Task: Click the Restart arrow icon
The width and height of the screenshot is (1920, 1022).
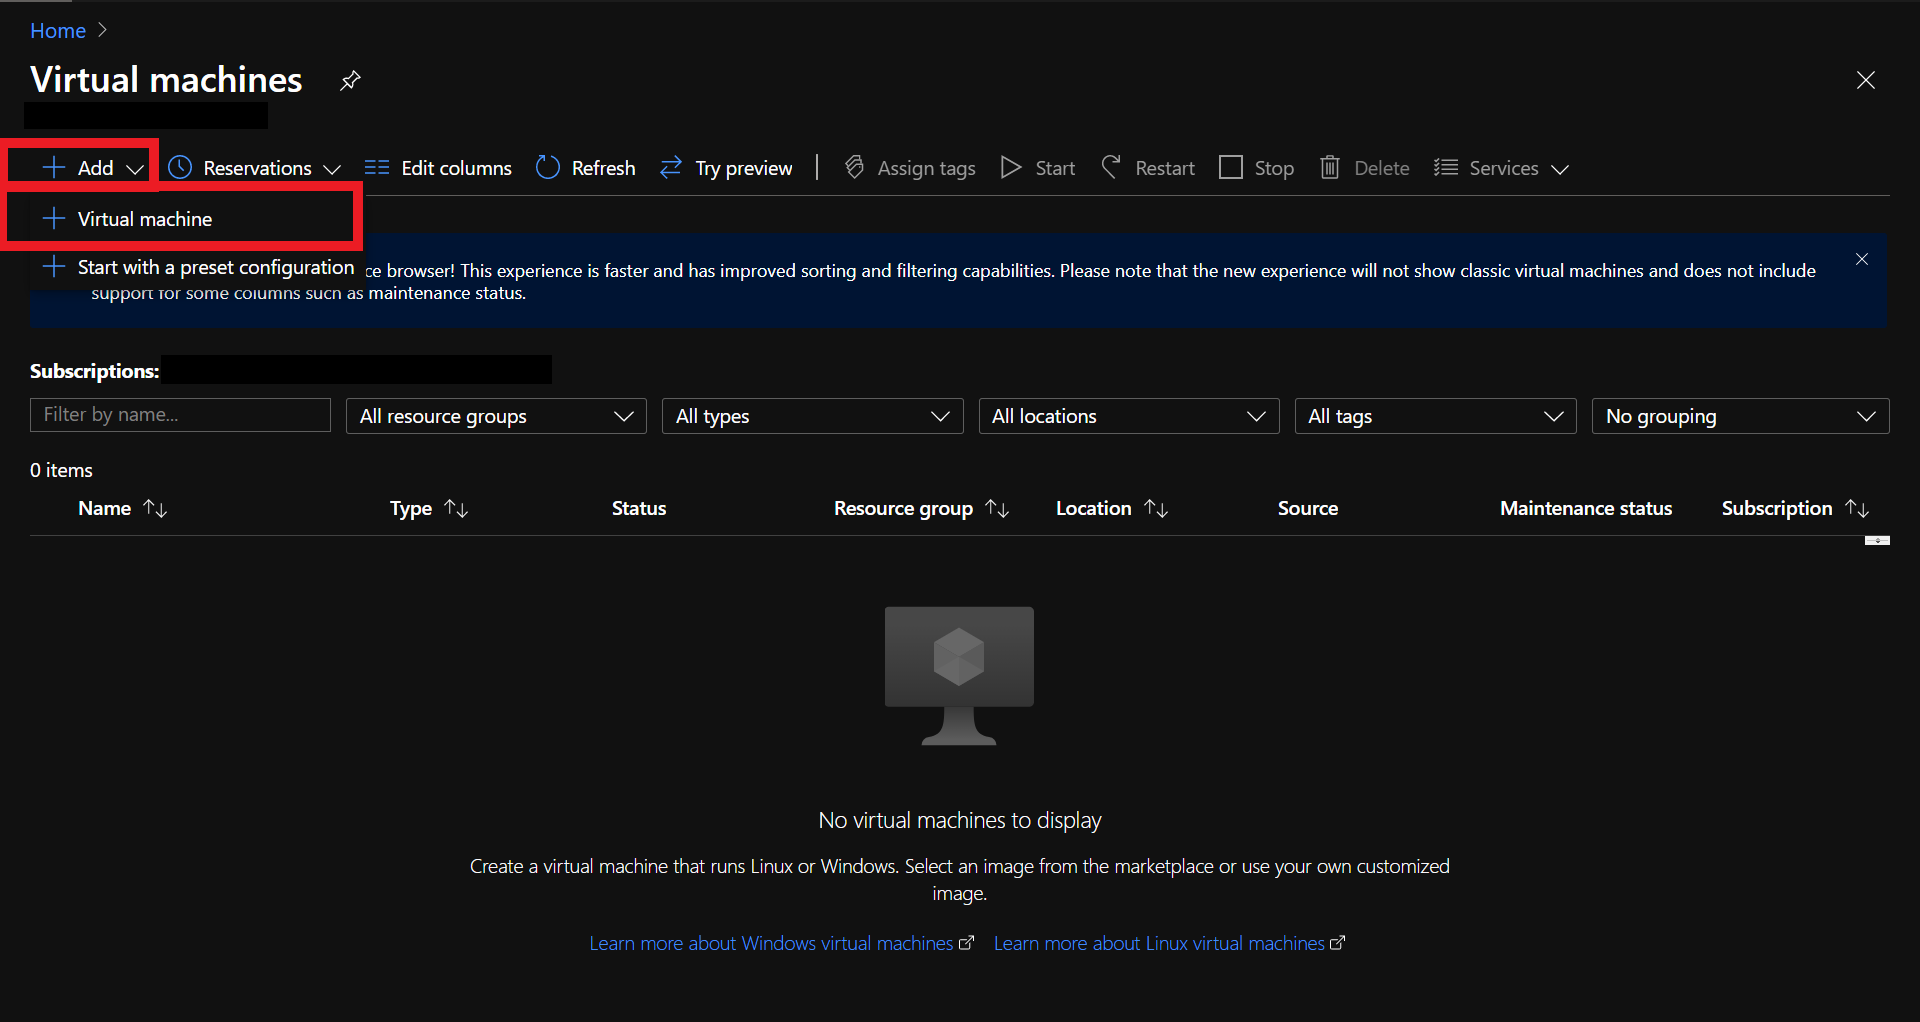Action: click(x=1110, y=167)
